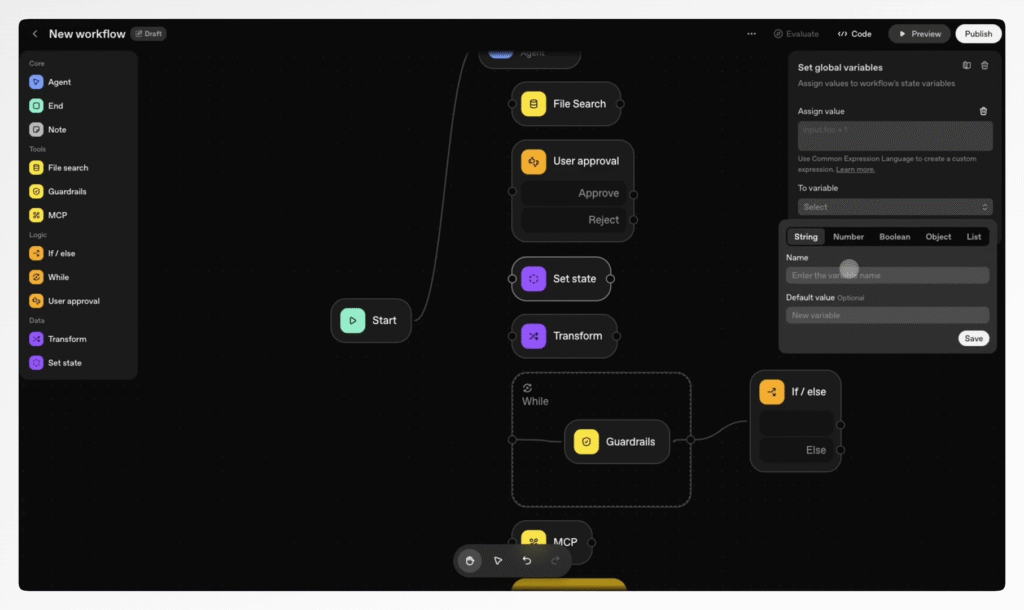This screenshot has width=1024, height=610.
Task: Click the undo arrow icon
Action: [527, 561]
